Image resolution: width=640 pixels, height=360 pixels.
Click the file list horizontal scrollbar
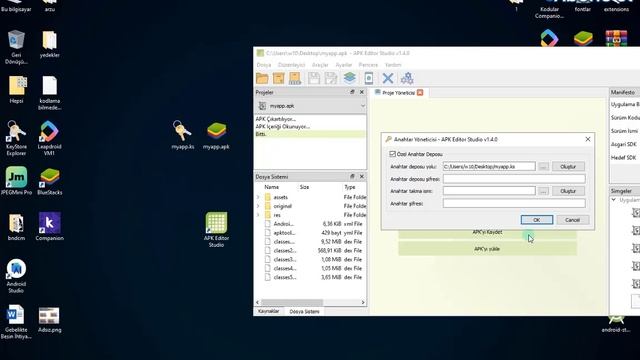pyautogui.click(x=292, y=302)
